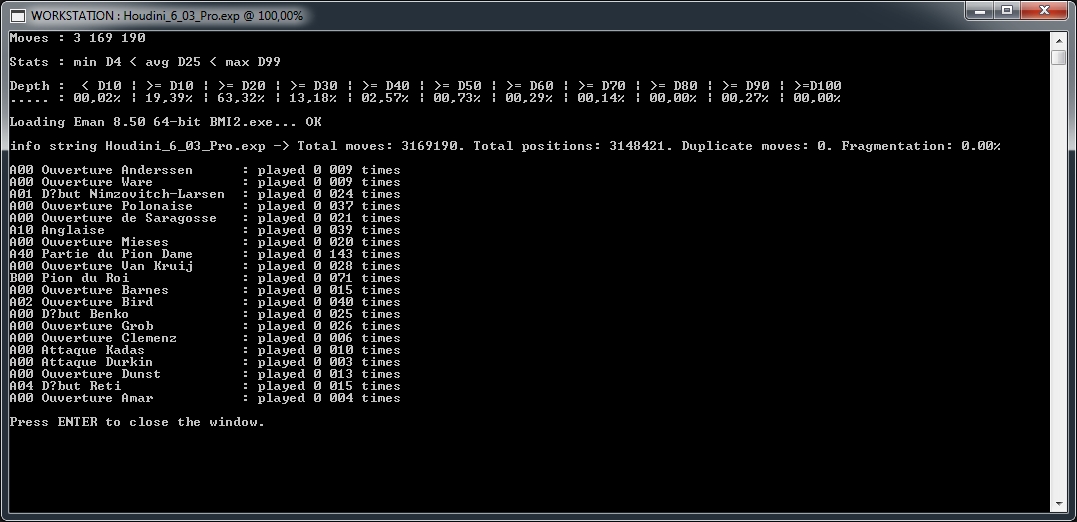Screen dimensions: 1077x522
Task: Click the vertical scrollbar thumb
Action: (x=1058, y=56)
